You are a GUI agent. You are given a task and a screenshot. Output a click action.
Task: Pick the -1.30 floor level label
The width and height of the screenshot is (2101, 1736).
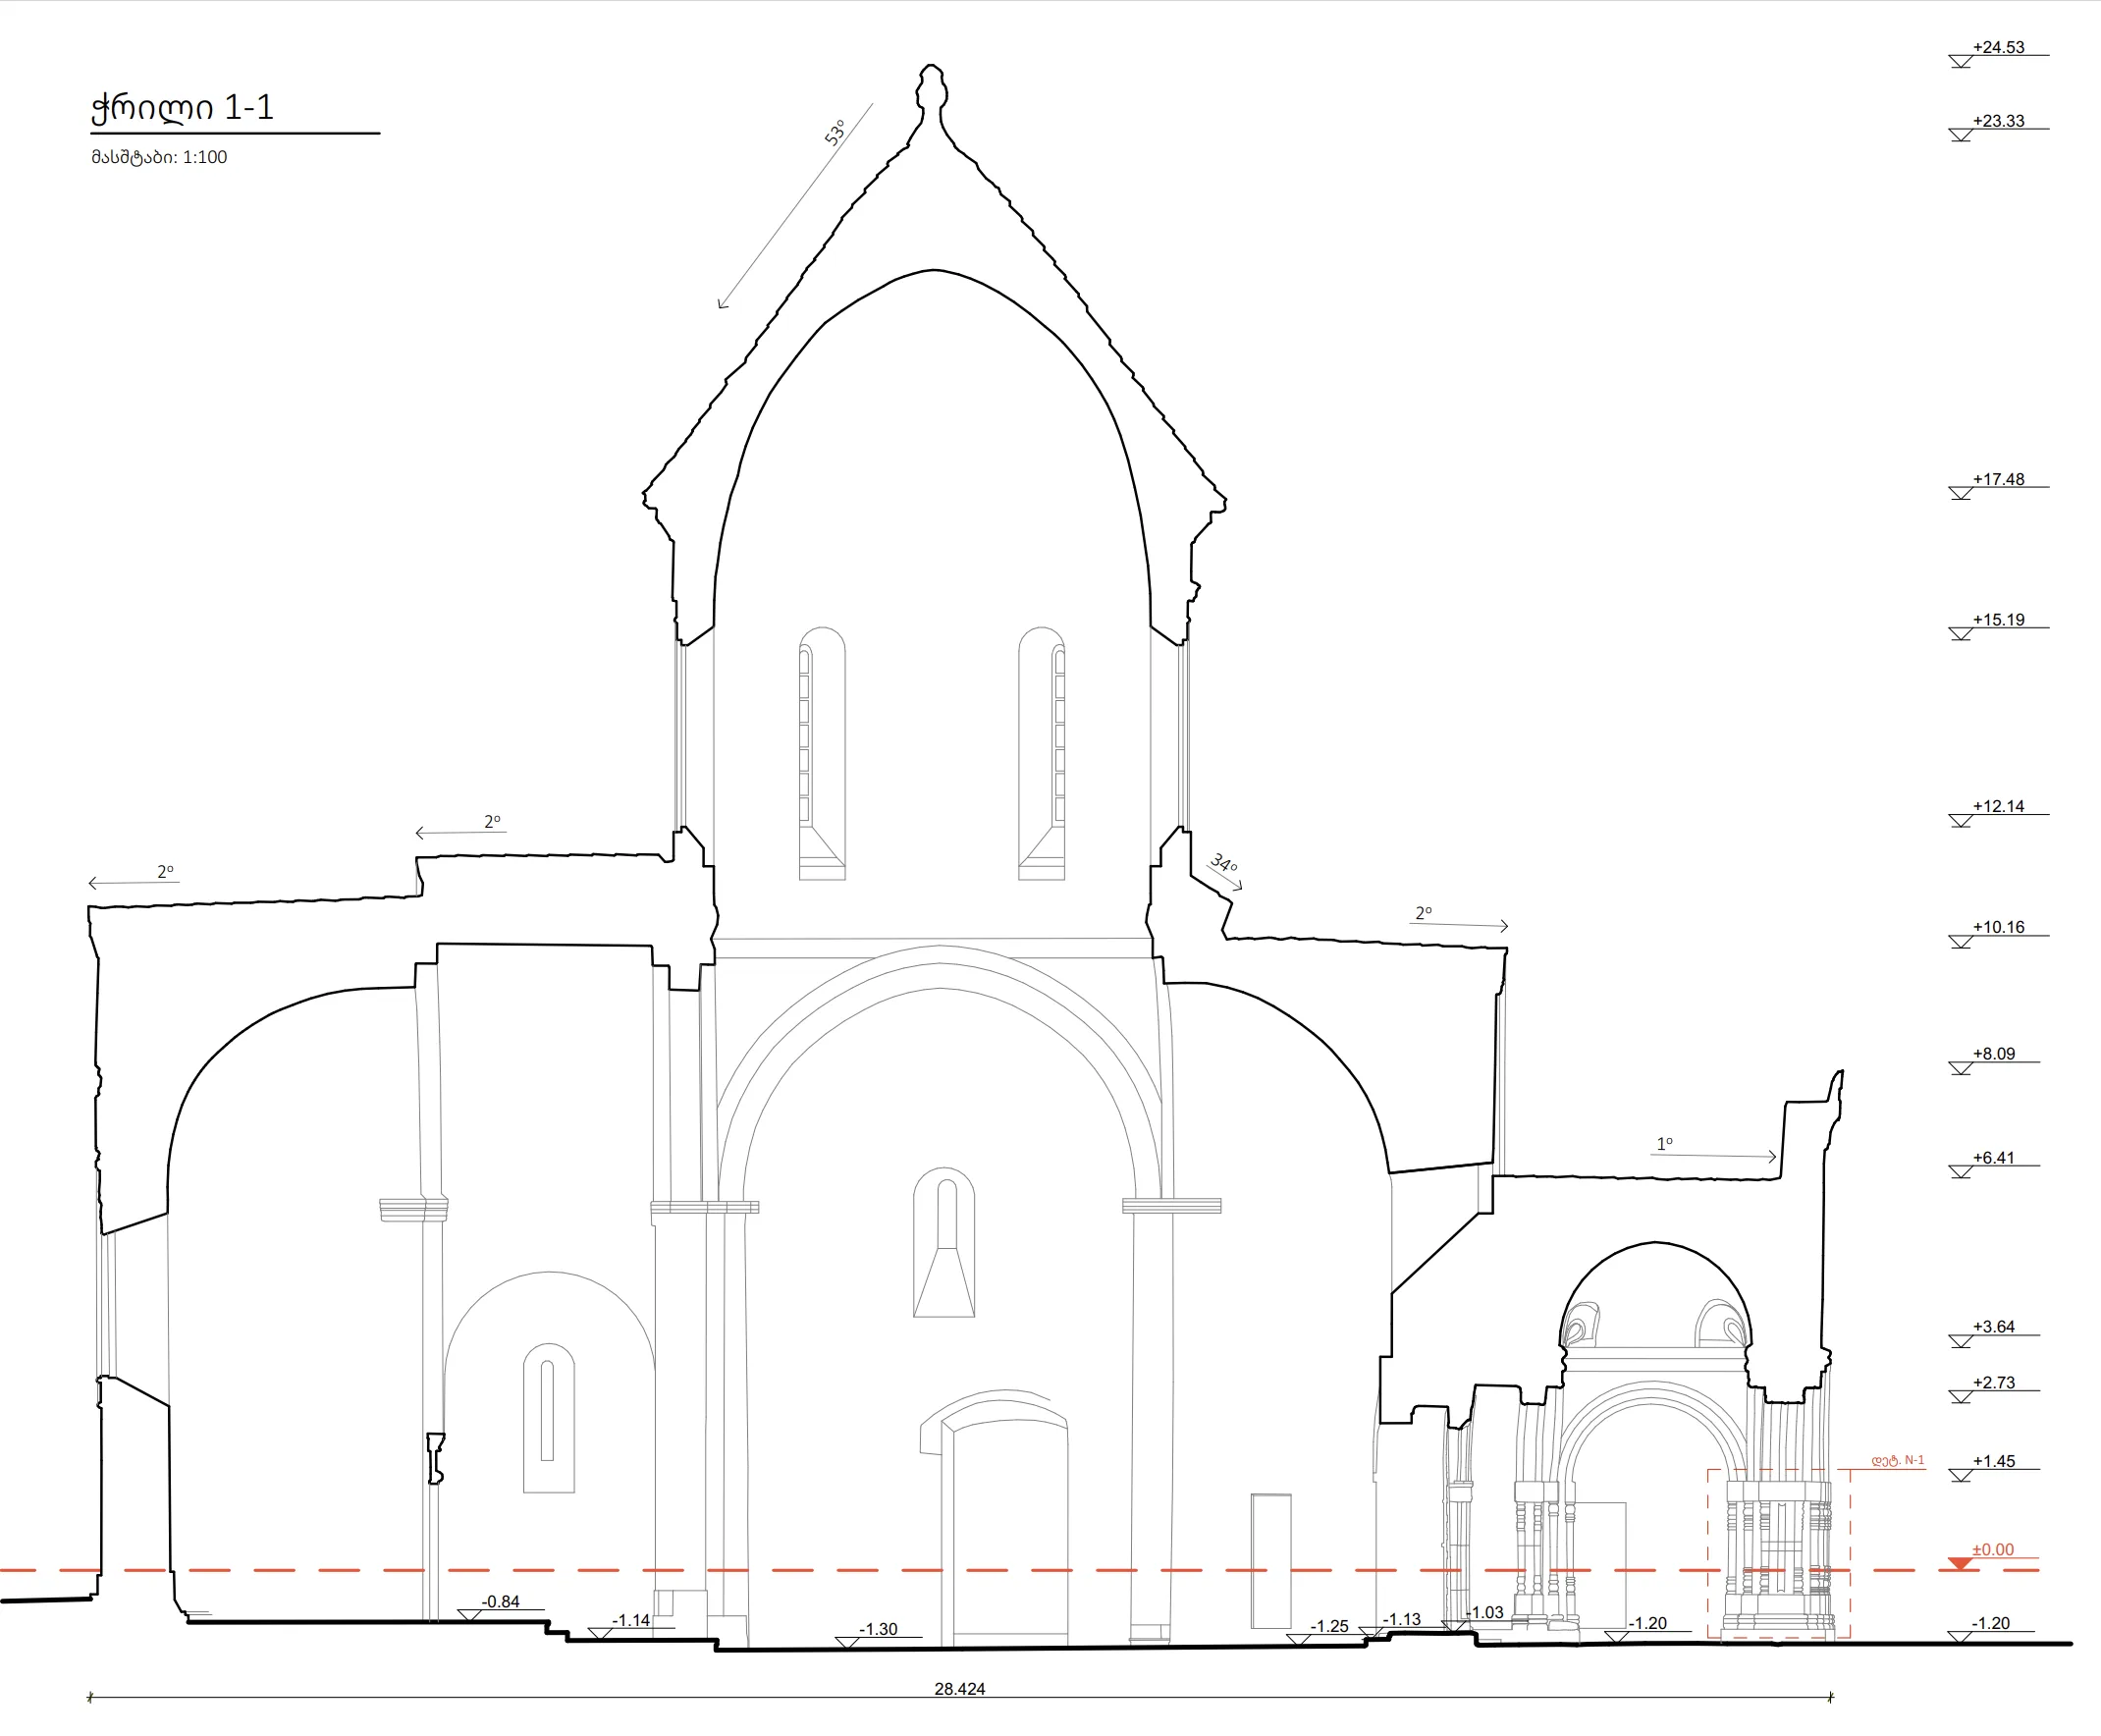pos(878,1629)
